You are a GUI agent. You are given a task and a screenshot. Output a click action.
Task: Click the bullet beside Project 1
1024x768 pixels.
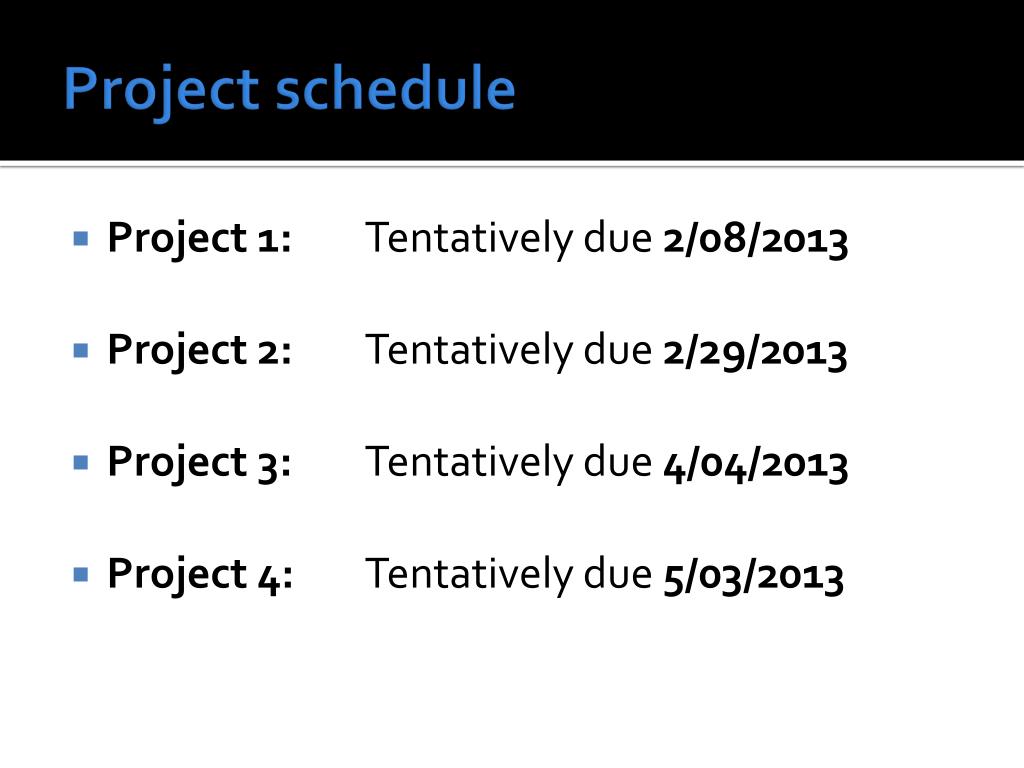click(81, 238)
